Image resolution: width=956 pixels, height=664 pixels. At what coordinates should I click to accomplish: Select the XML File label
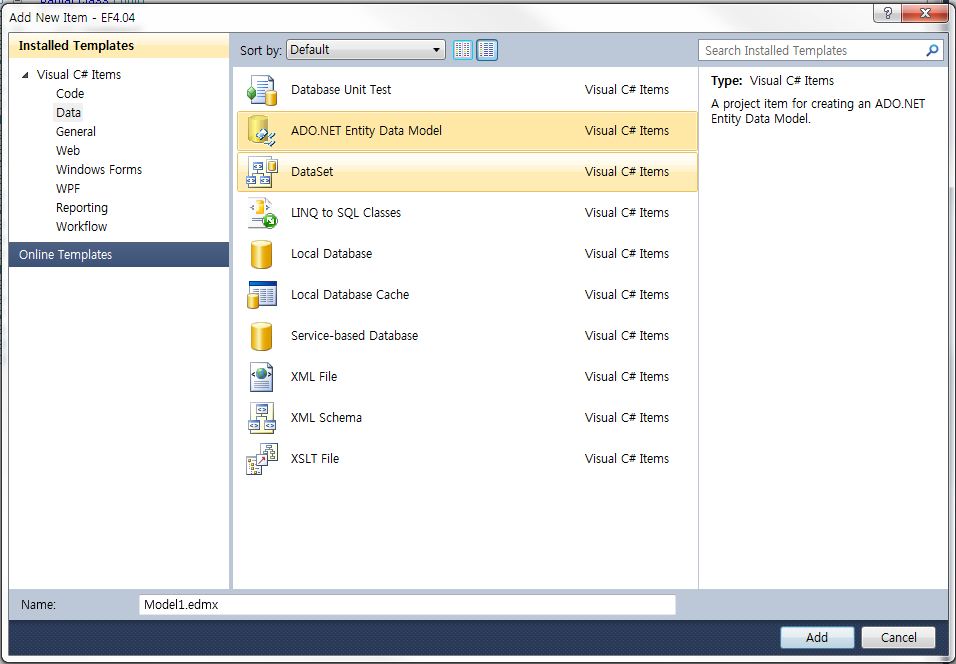click(314, 377)
